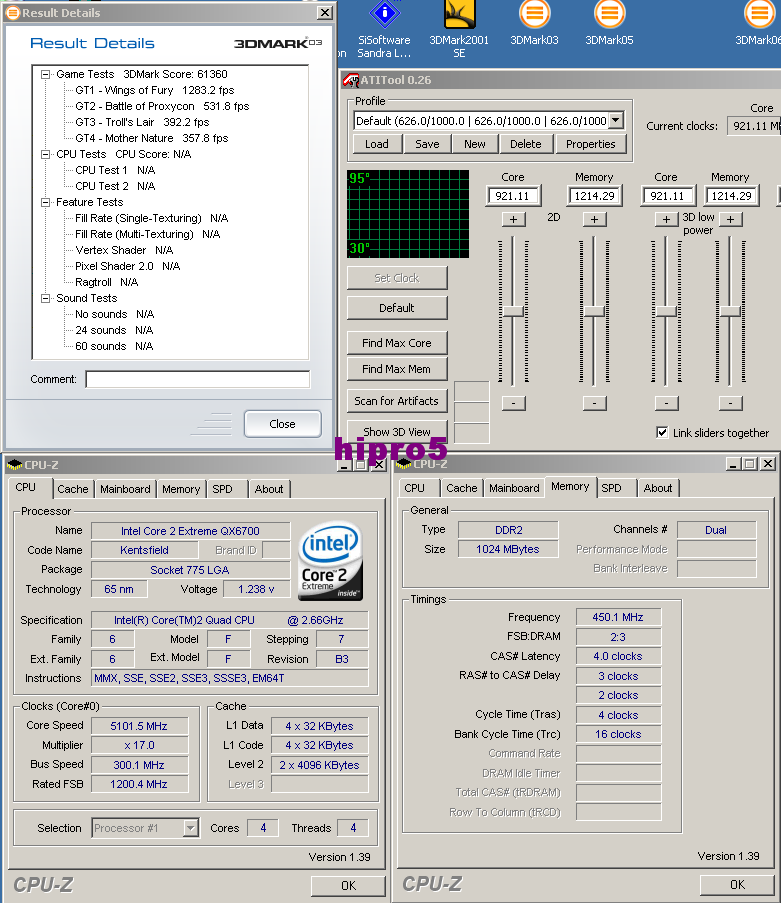Start Find Max Core in ATITool
This screenshot has height=903, width=781.
[397, 343]
